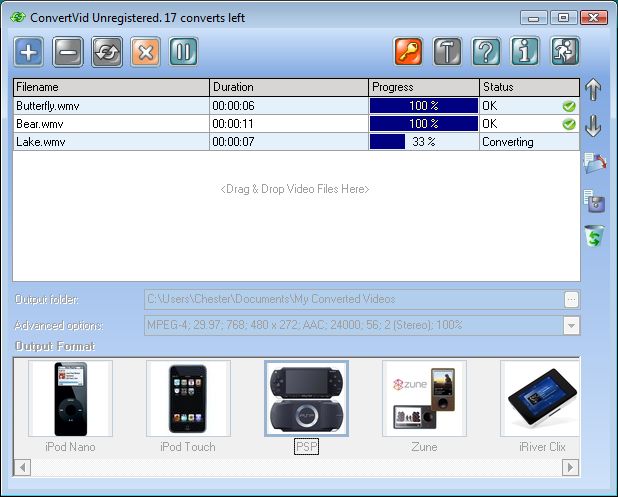Click the orange Cancel conversion X button

pyautogui.click(x=145, y=51)
